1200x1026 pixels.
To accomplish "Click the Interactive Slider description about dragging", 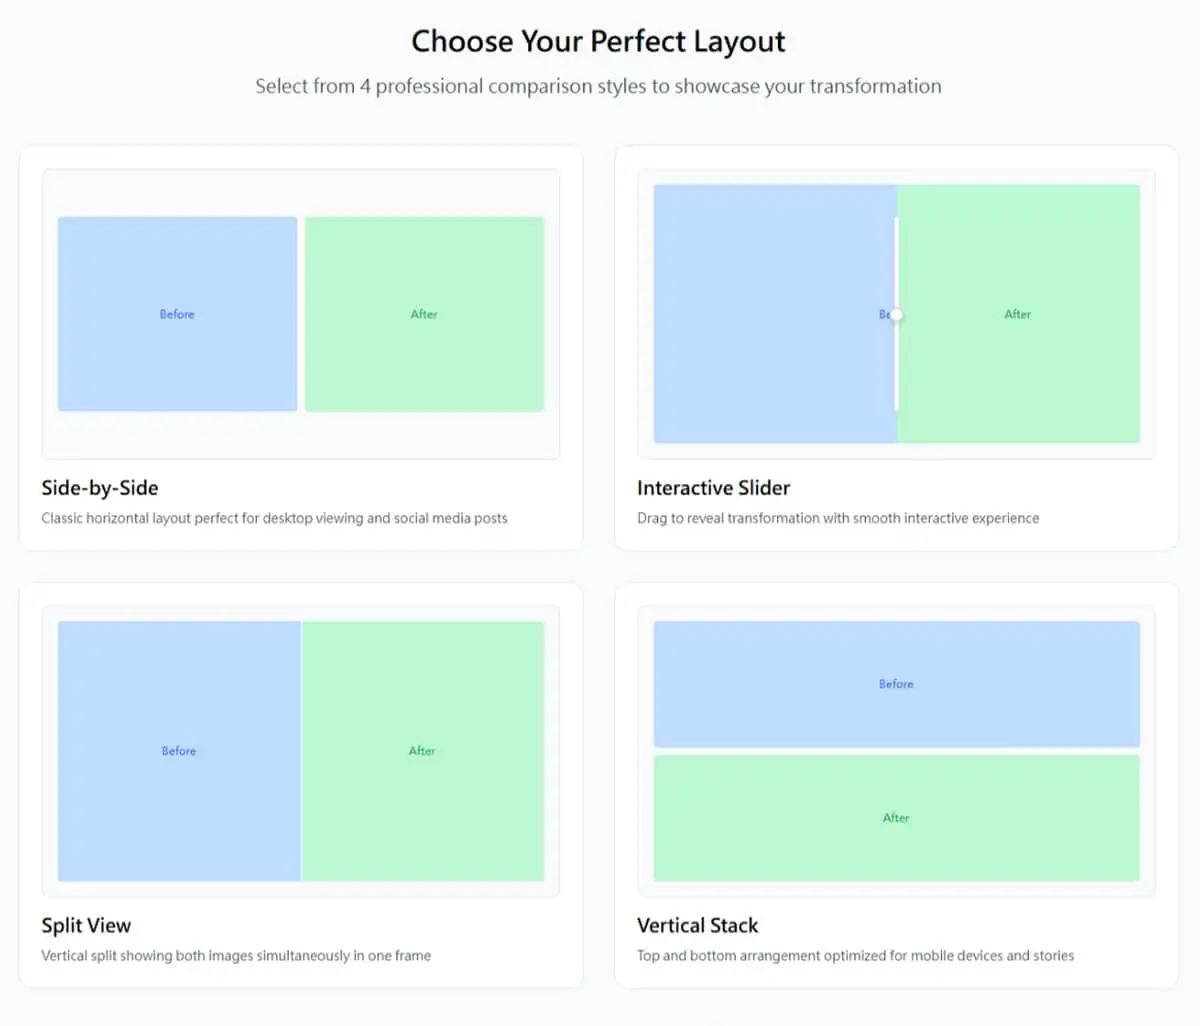I will (x=838, y=518).
